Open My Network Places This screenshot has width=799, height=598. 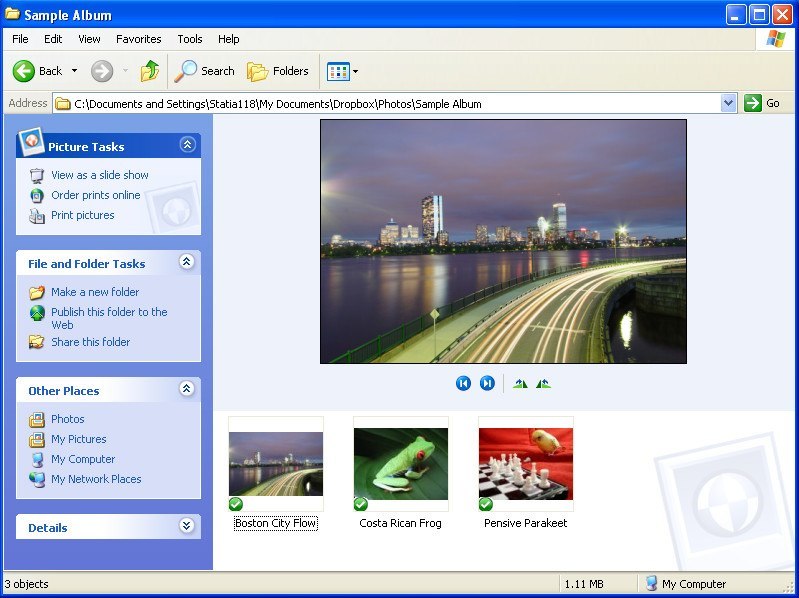(x=96, y=479)
